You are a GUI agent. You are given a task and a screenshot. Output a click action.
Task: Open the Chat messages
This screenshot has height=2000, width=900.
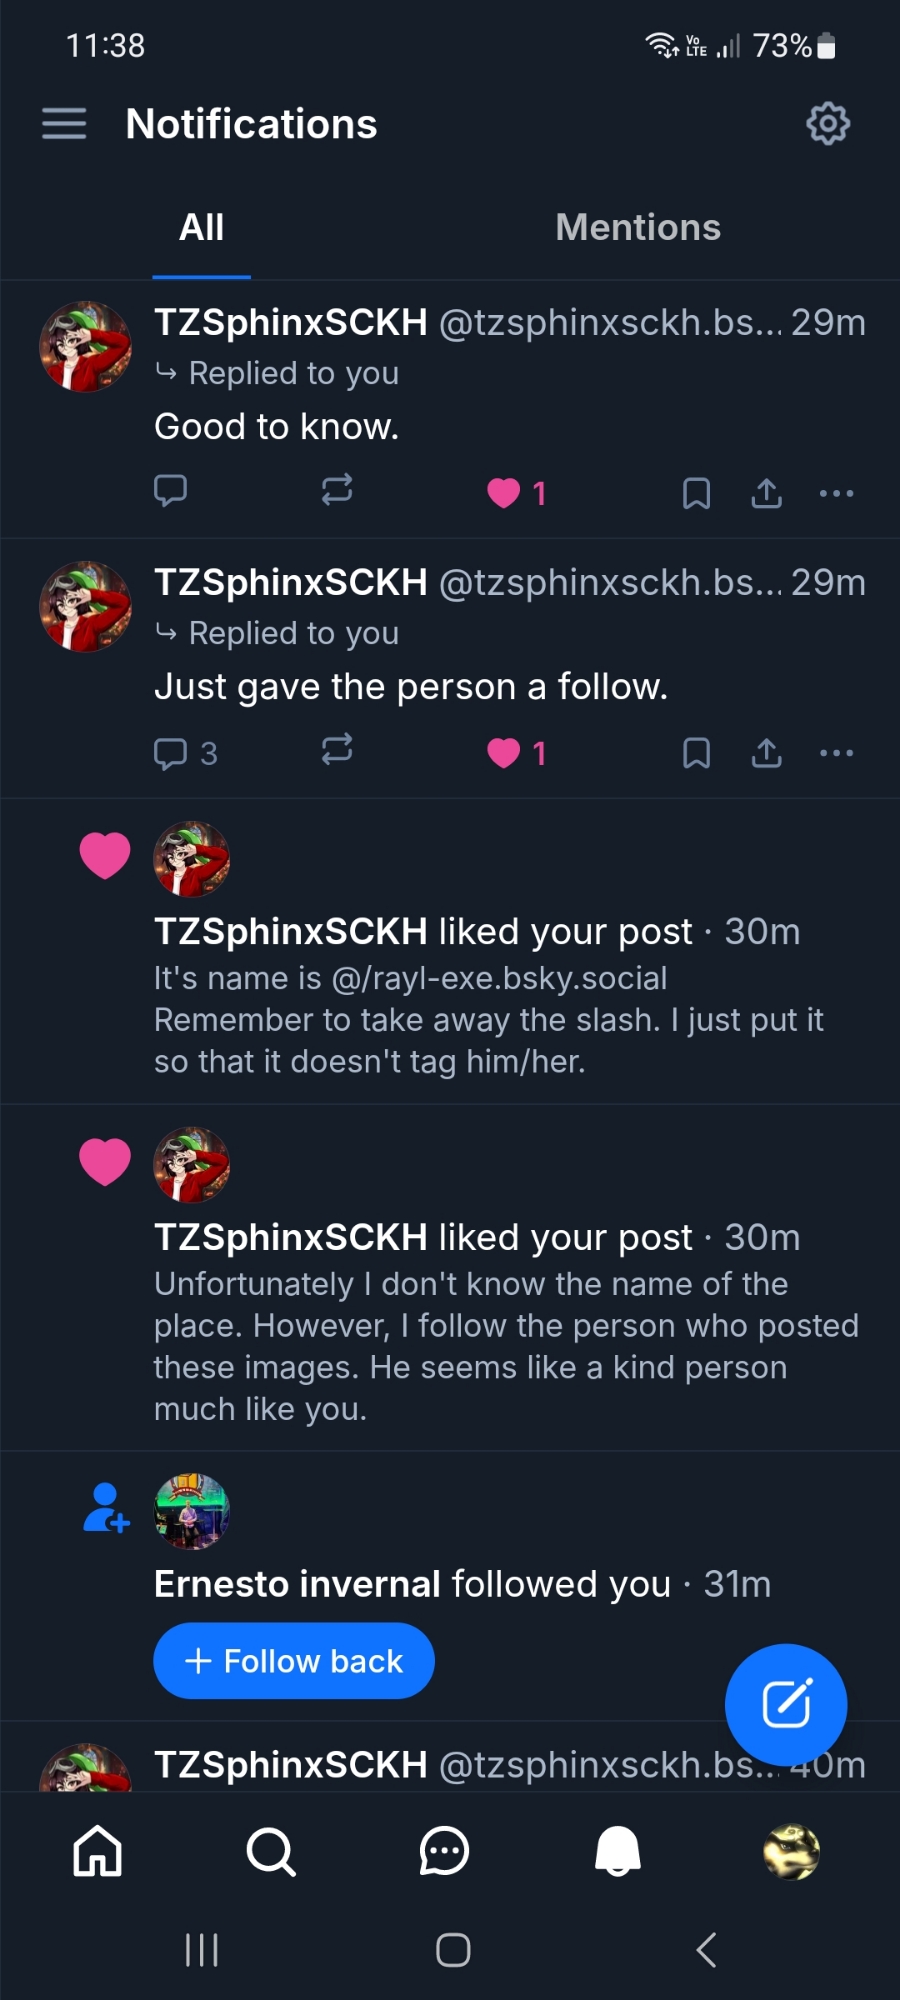[444, 1851]
